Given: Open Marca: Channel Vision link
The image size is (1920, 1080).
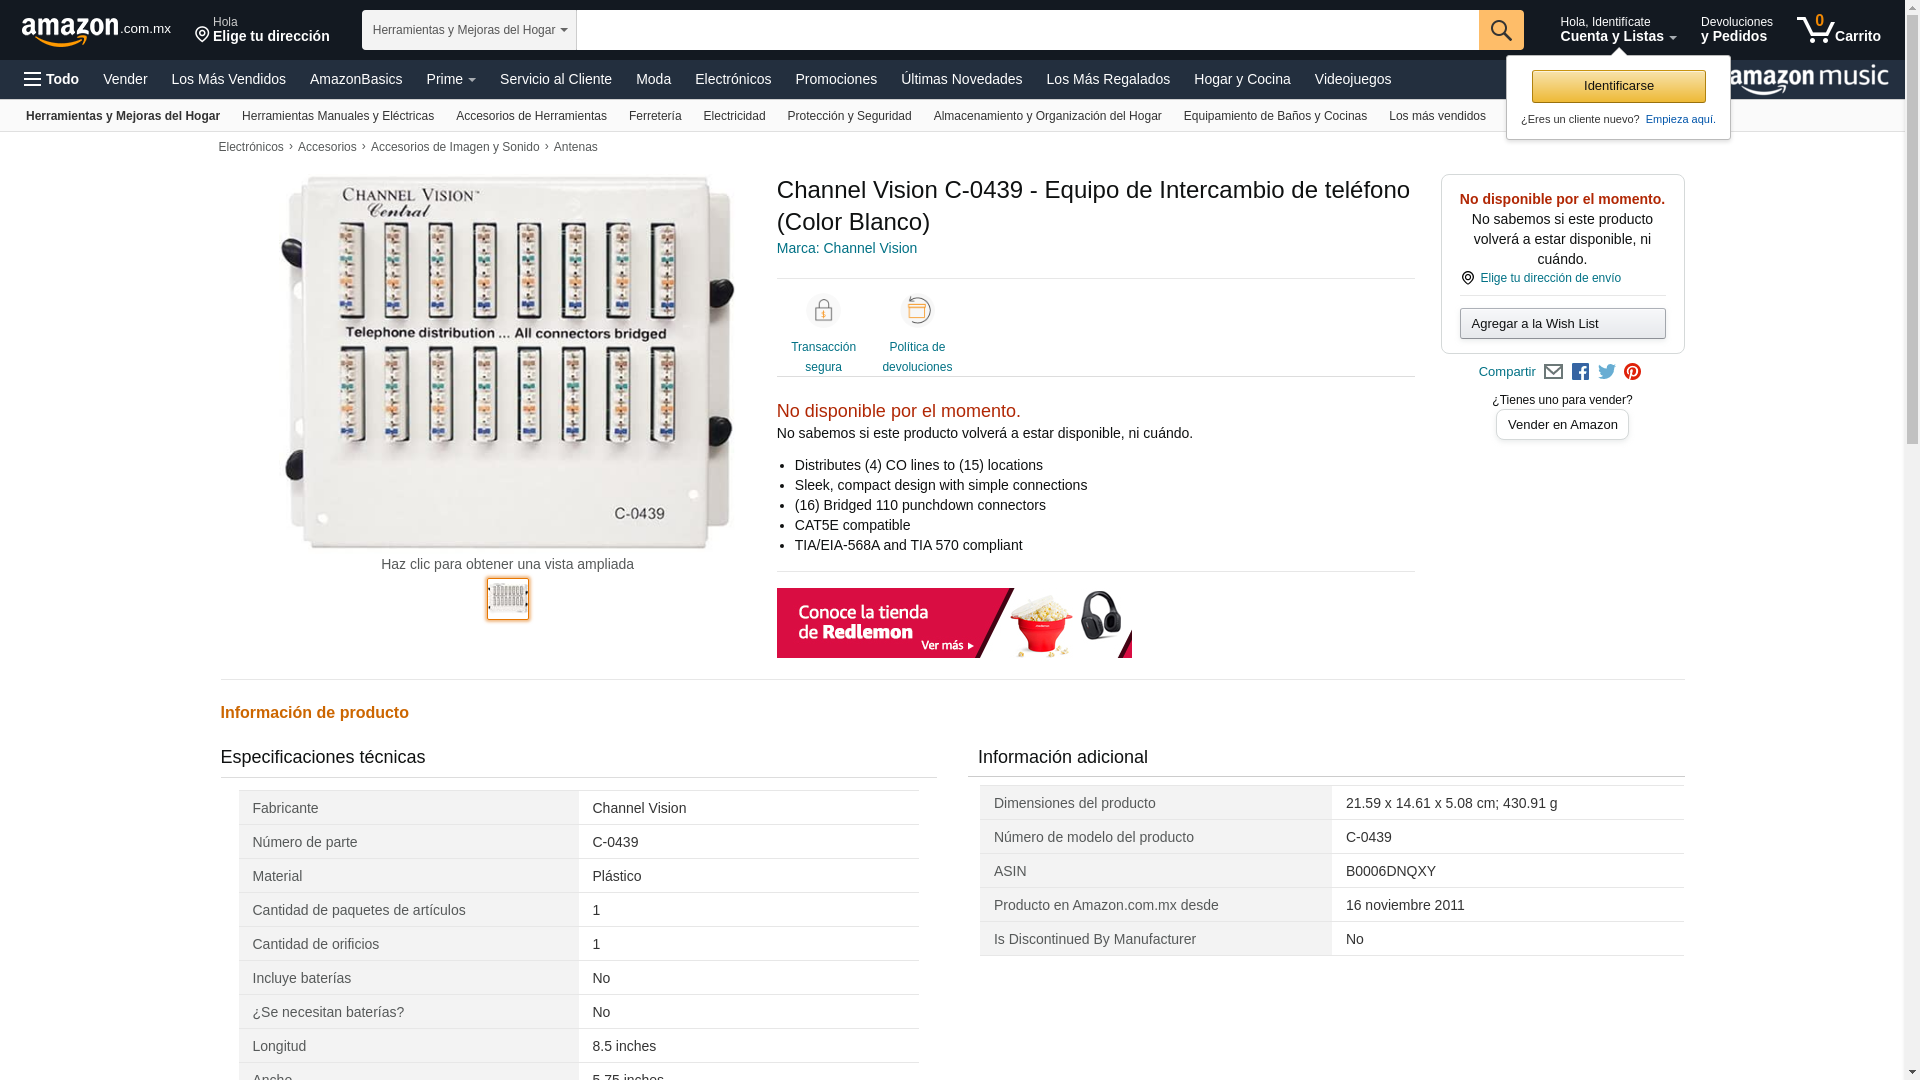Looking at the screenshot, I should coord(847,248).
